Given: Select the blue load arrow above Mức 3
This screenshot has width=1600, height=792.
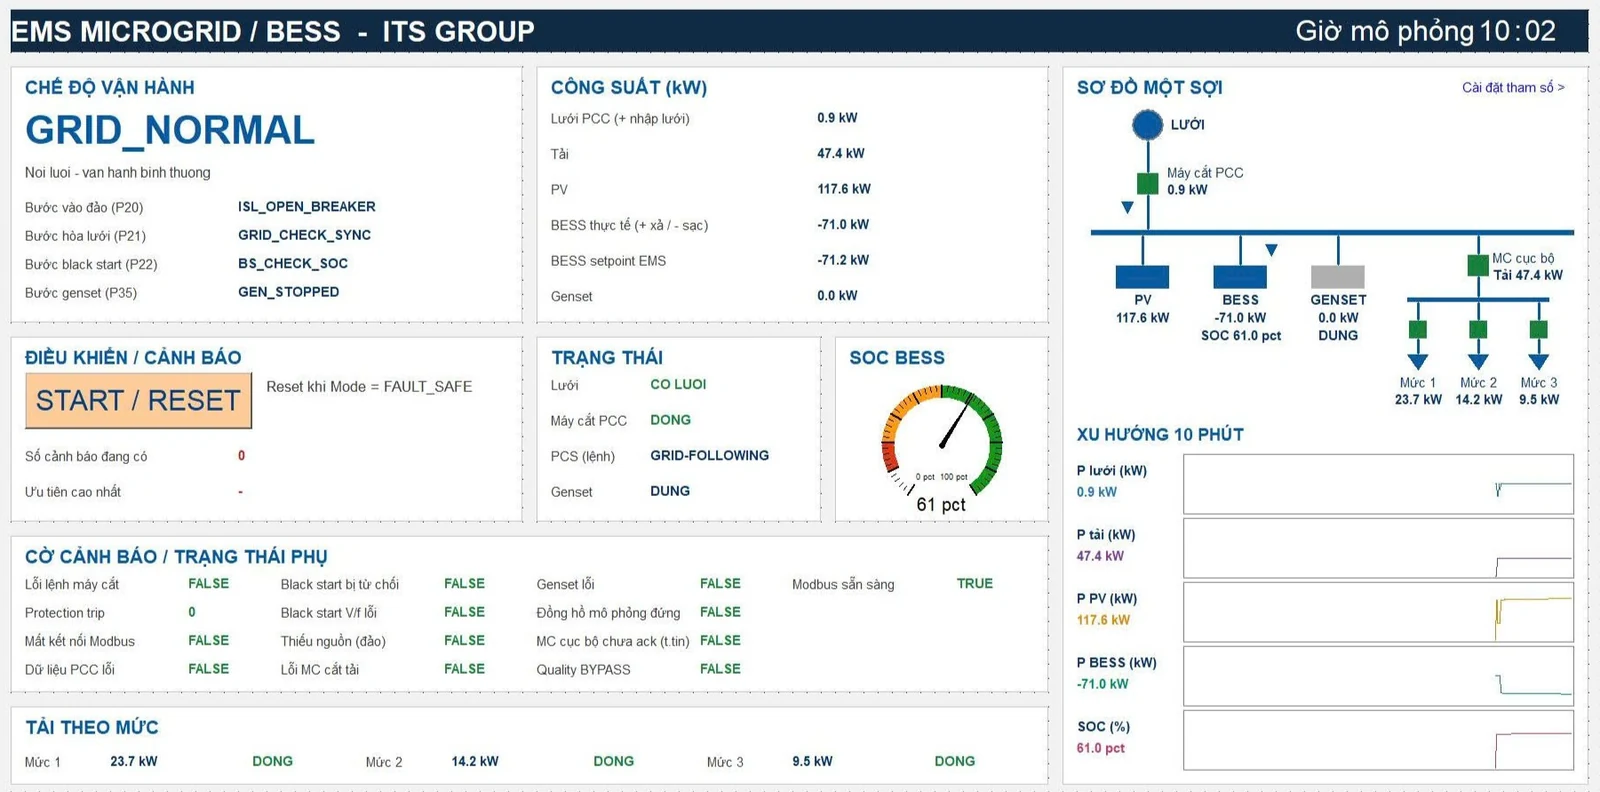Looking at the screenshot, I should tap(1539, 361).
